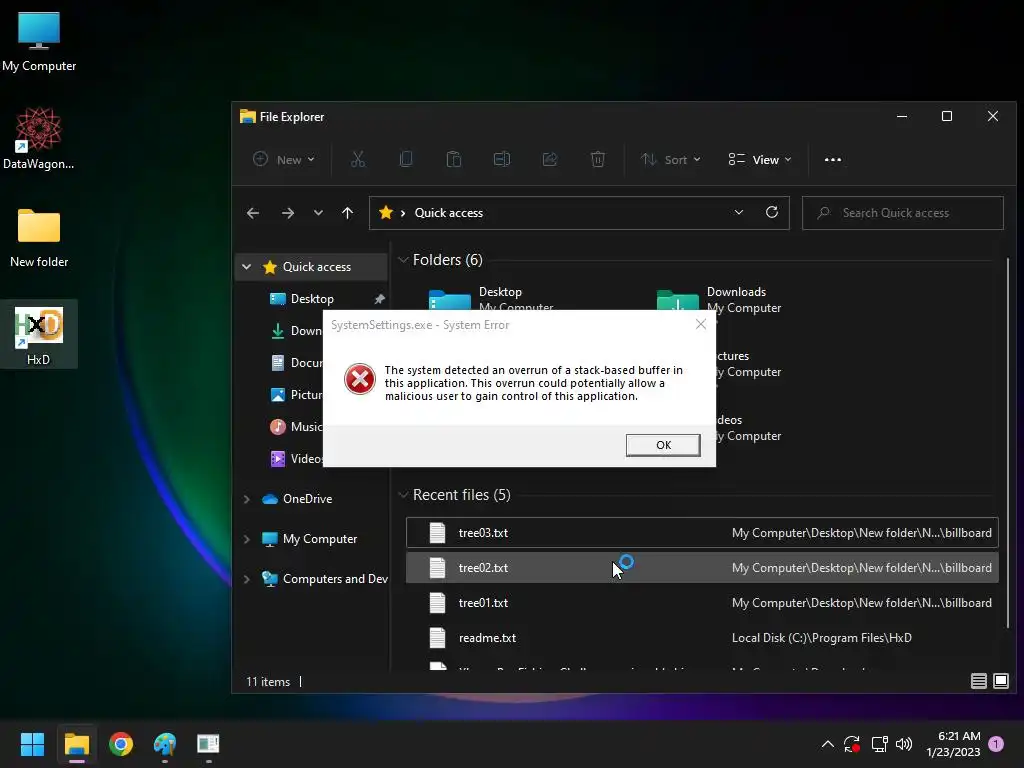Image resolution: width=1024 pixels, height=768 pixels.
Task: Click the Share toolbar icon
Action: (549, 159)
